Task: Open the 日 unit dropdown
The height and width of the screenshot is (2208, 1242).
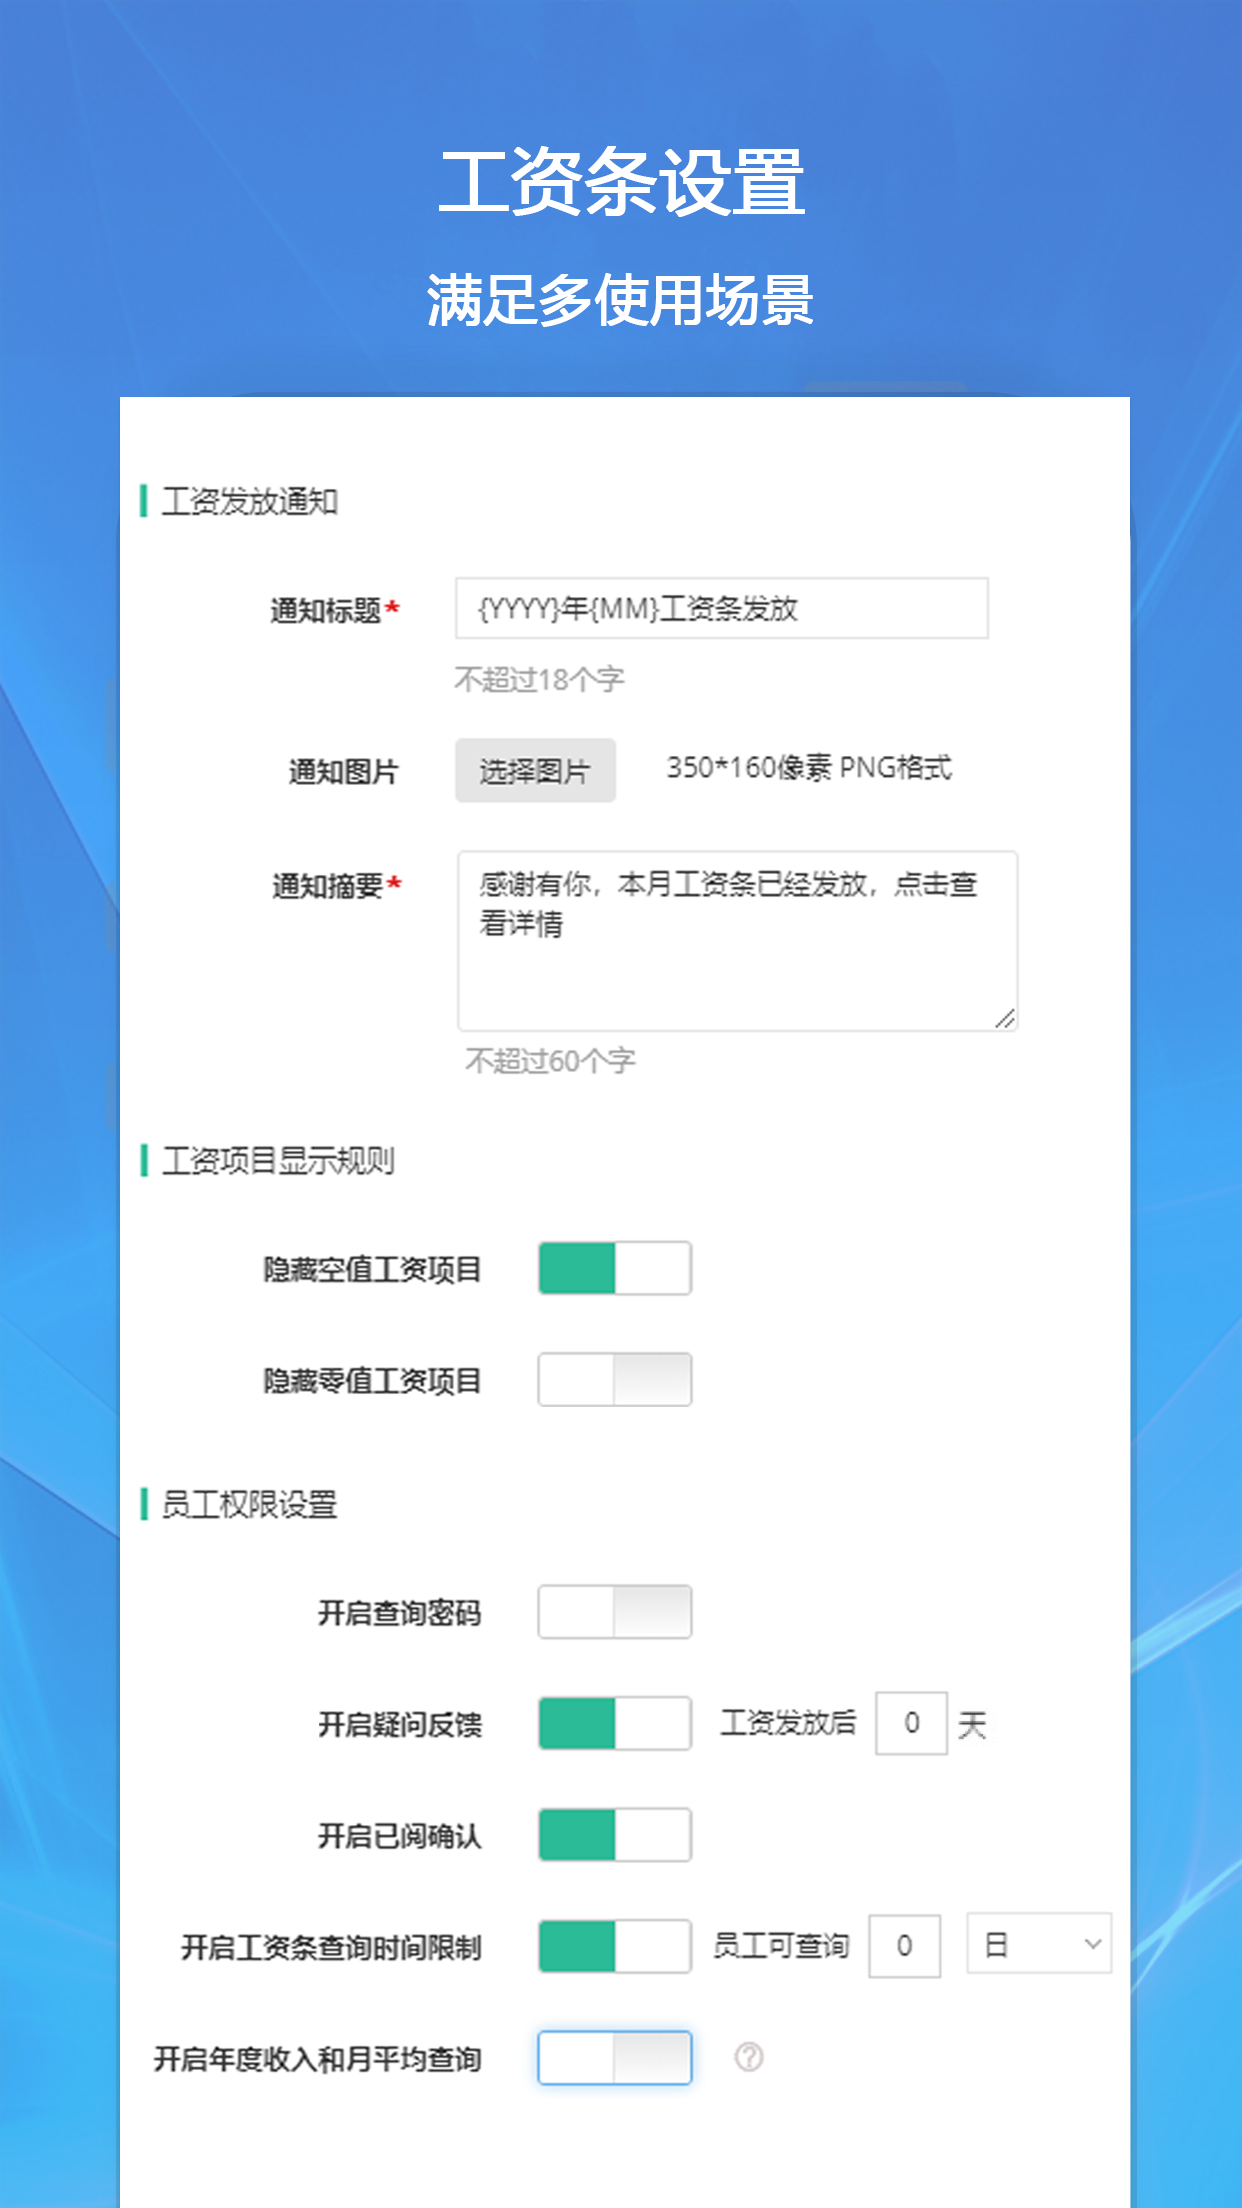Action: [x=1039, y=1943]
